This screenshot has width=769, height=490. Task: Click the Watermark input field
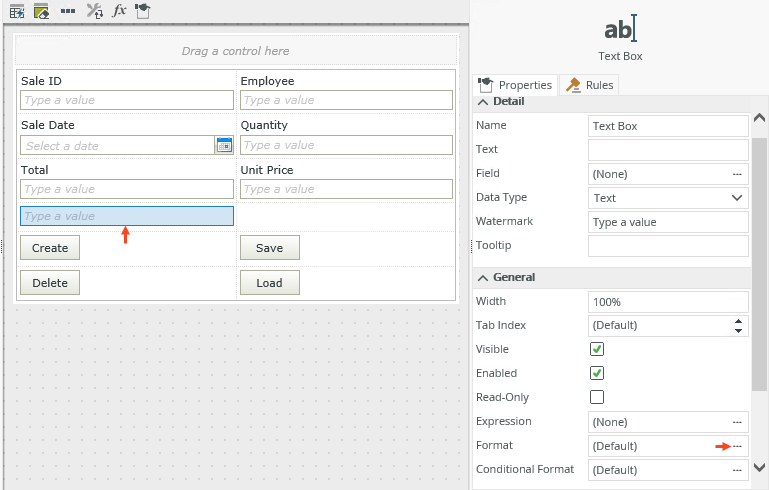(668, 222)
